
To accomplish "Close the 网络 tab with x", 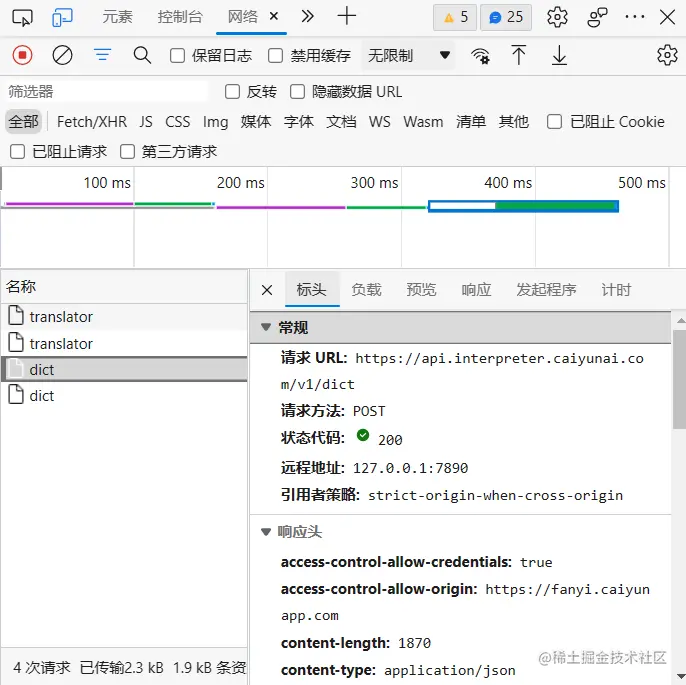I will pyautogui.click(x=274, y=17).
